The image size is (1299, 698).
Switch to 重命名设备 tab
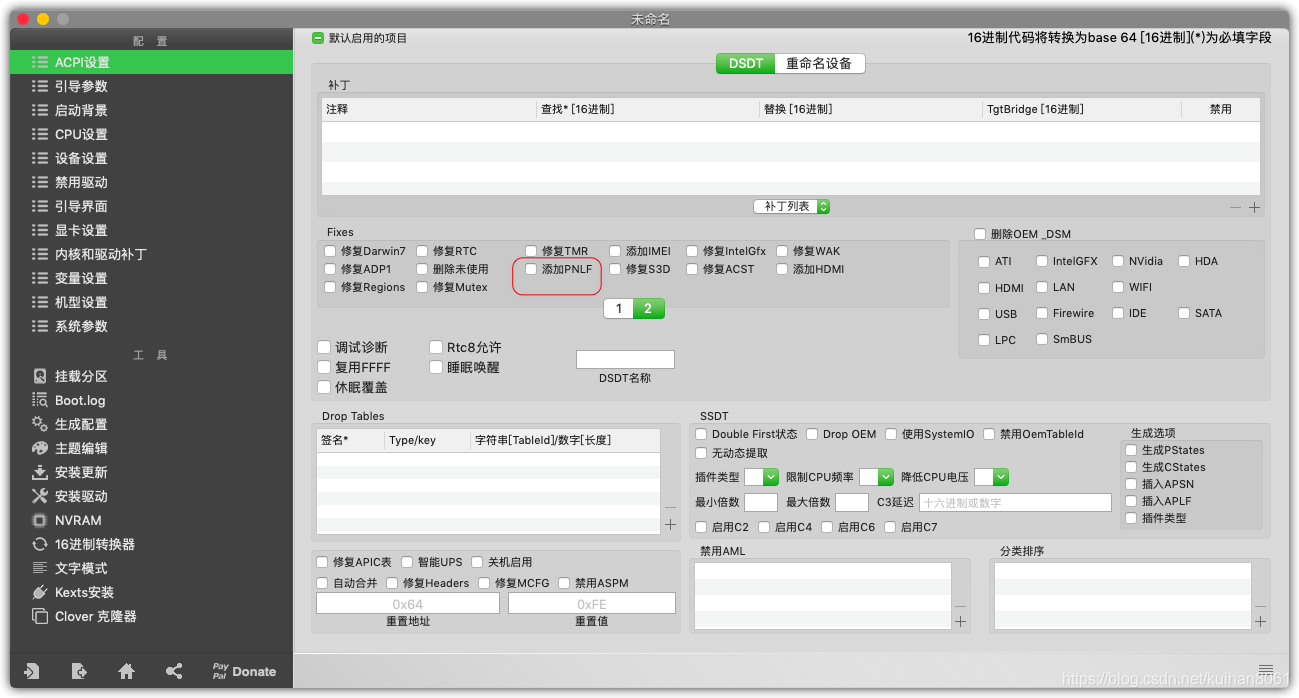click(x=820, y=63)
